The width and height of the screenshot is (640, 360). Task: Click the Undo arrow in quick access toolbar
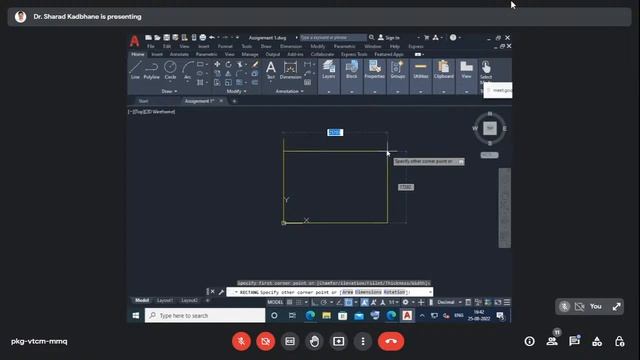(x=212, y=38)
